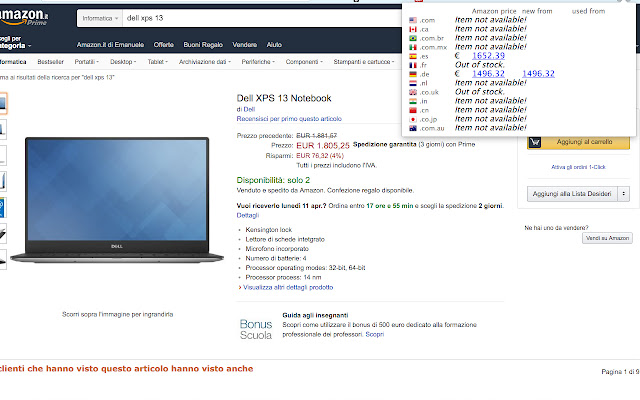Click the US flag icon for .com

point(413,20)
